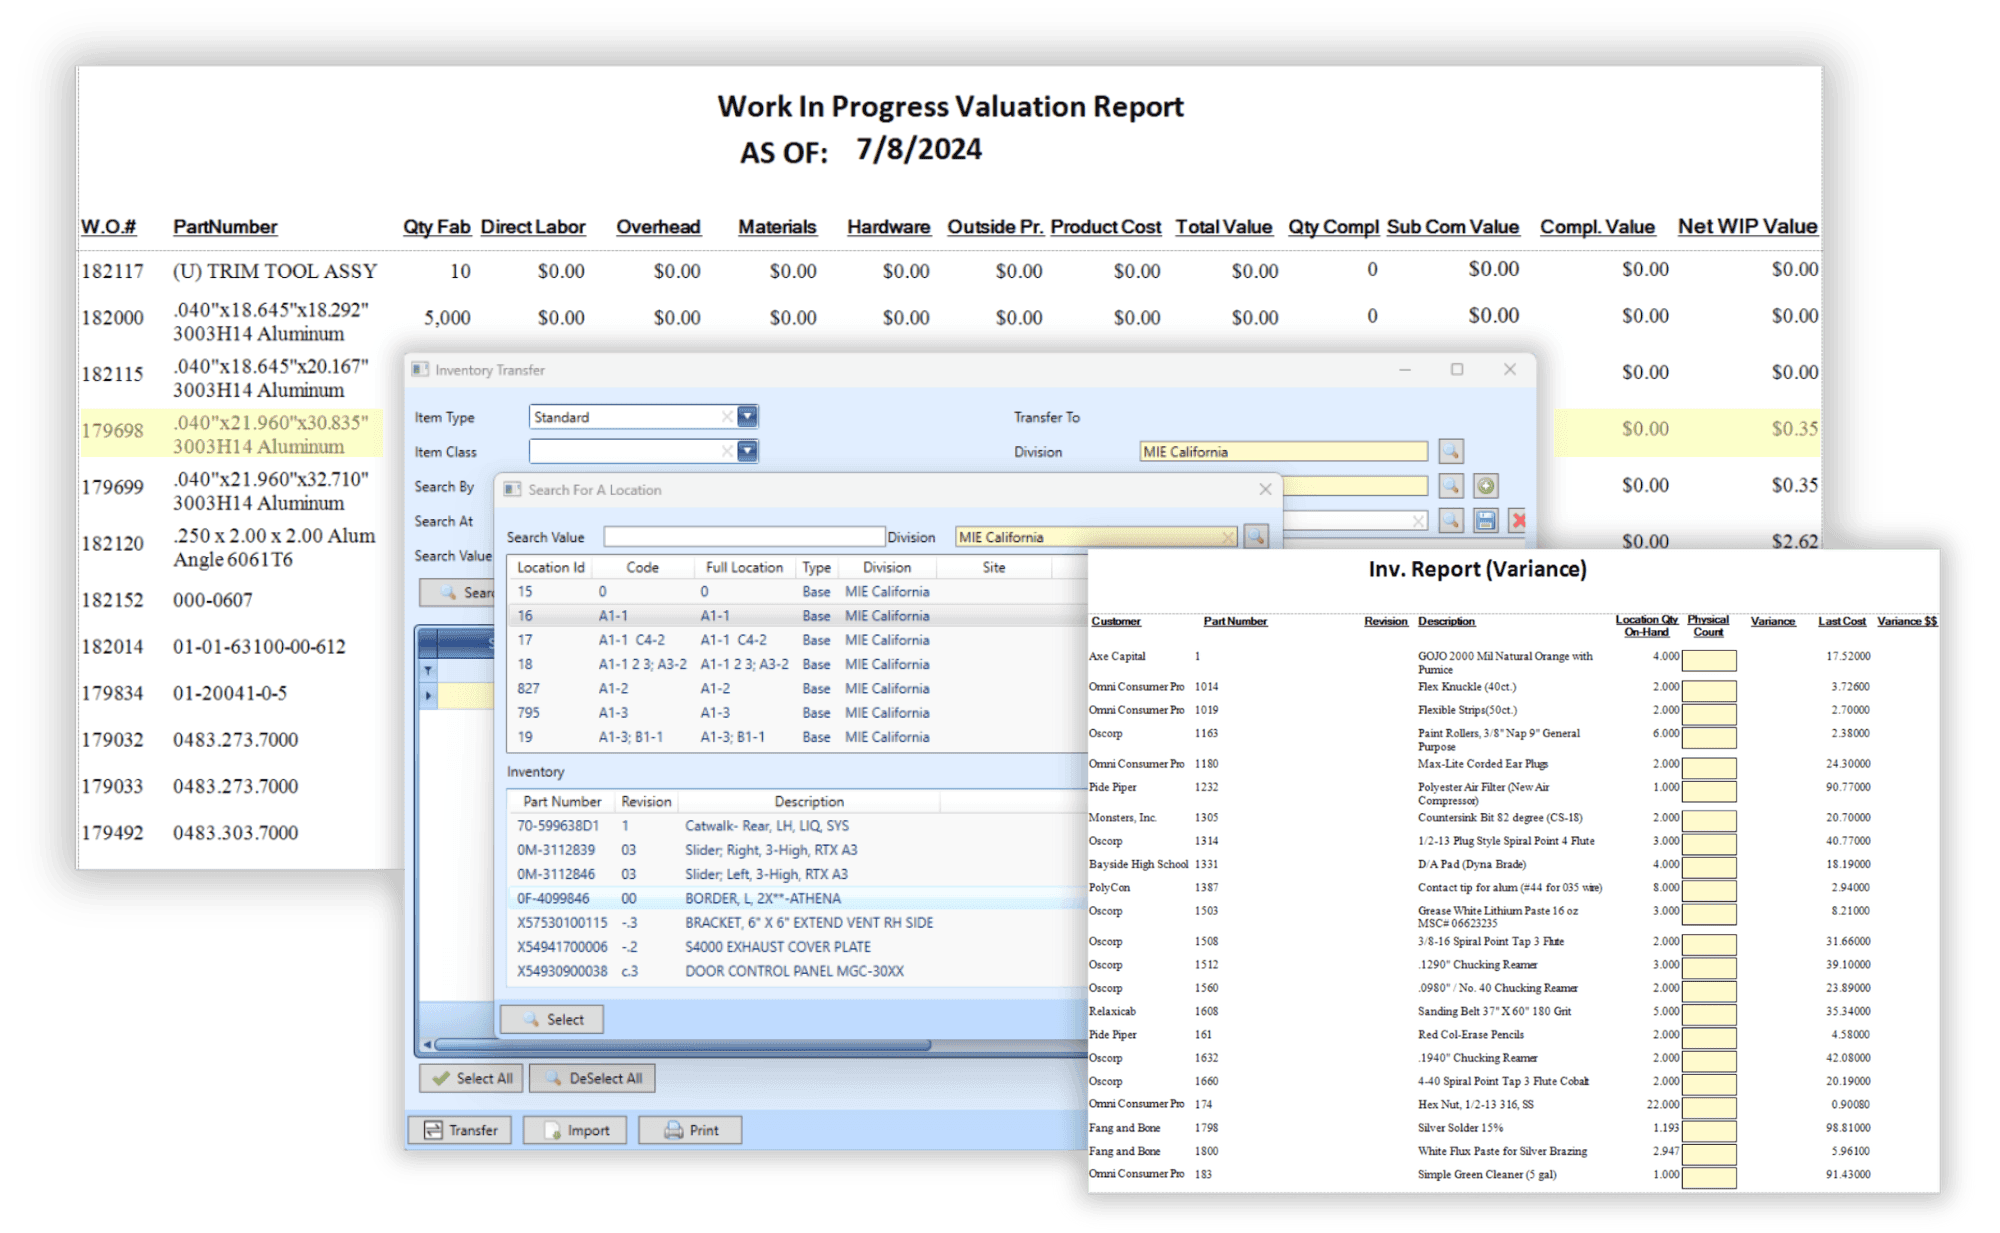The image size is (2000, 1233).
Task: Select location row 795 with code A1-3
Action: [795, 713]
